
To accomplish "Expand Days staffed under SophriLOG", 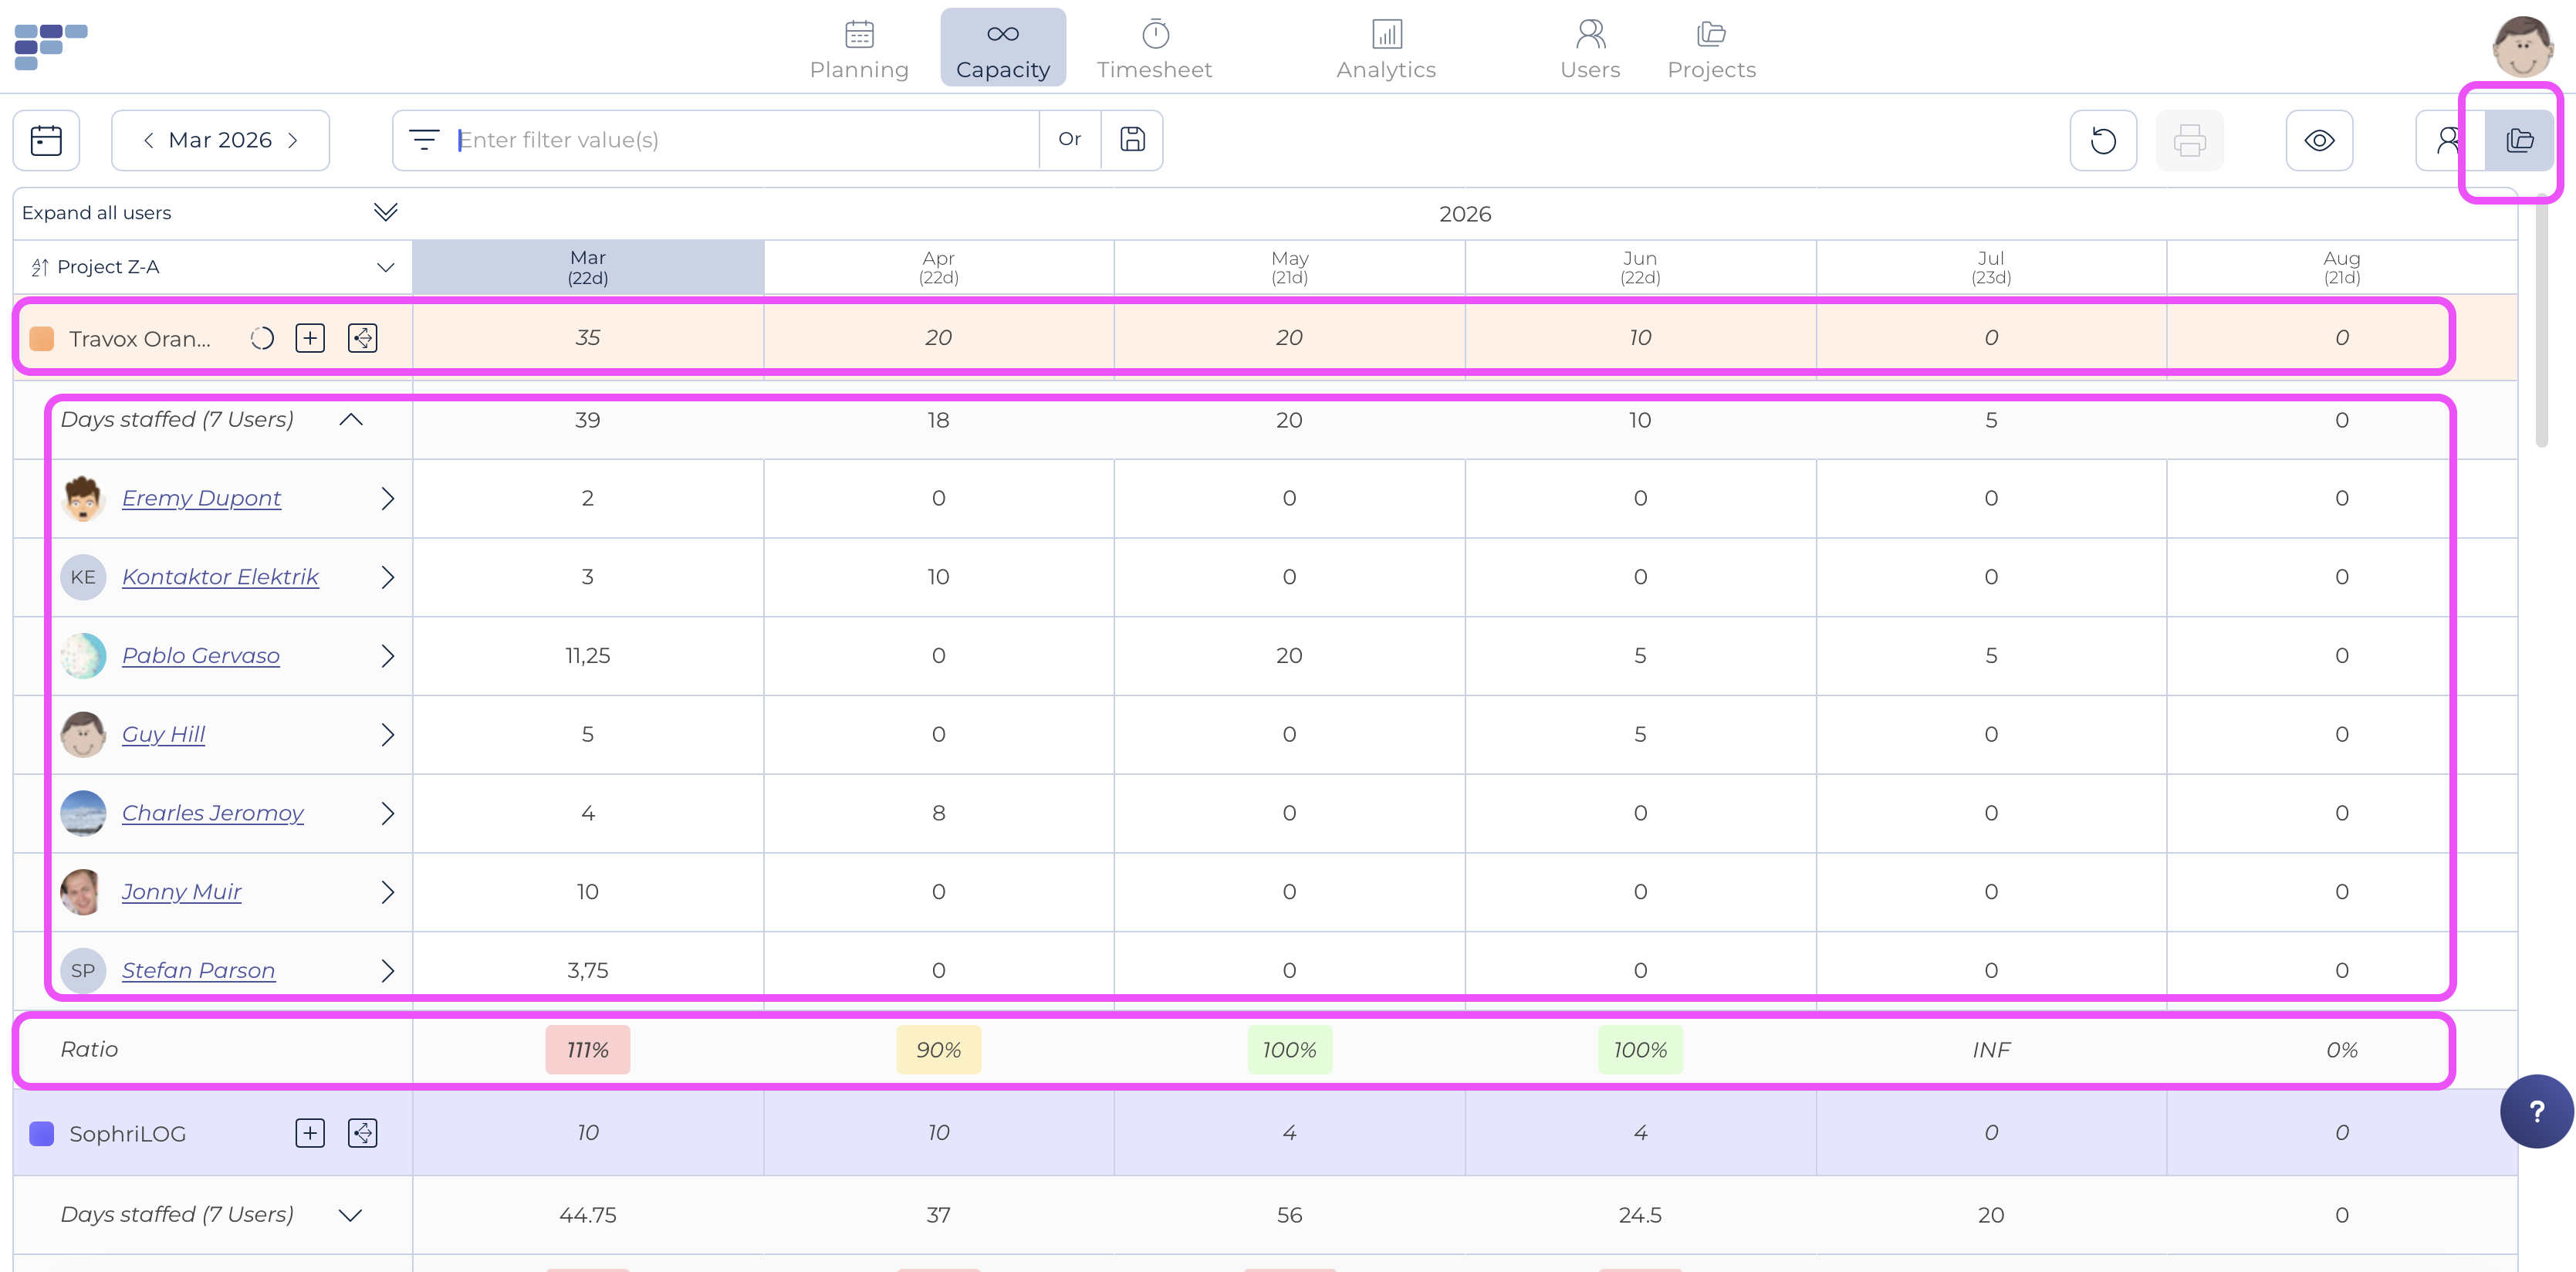I will pos(350,1215).
